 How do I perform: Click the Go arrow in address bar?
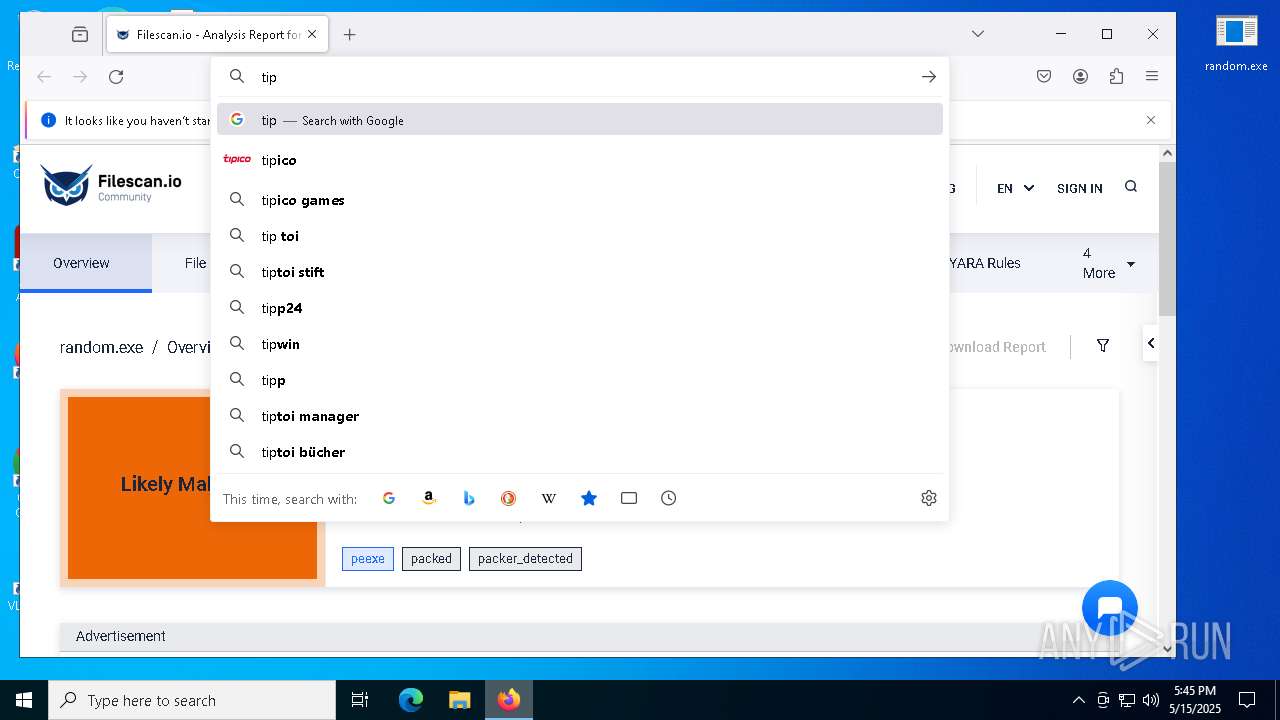coord(929,77)
